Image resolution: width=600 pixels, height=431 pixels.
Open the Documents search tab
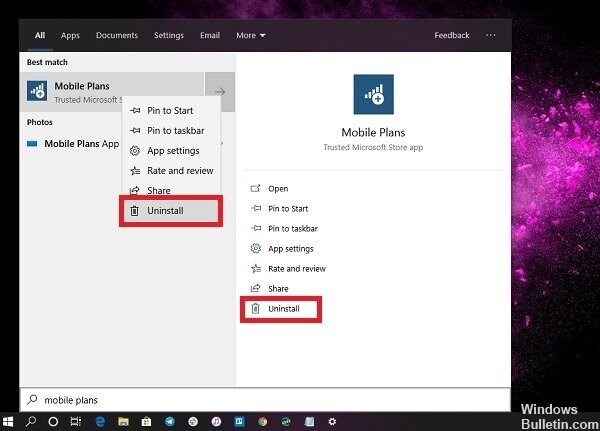tap(117, 36)
